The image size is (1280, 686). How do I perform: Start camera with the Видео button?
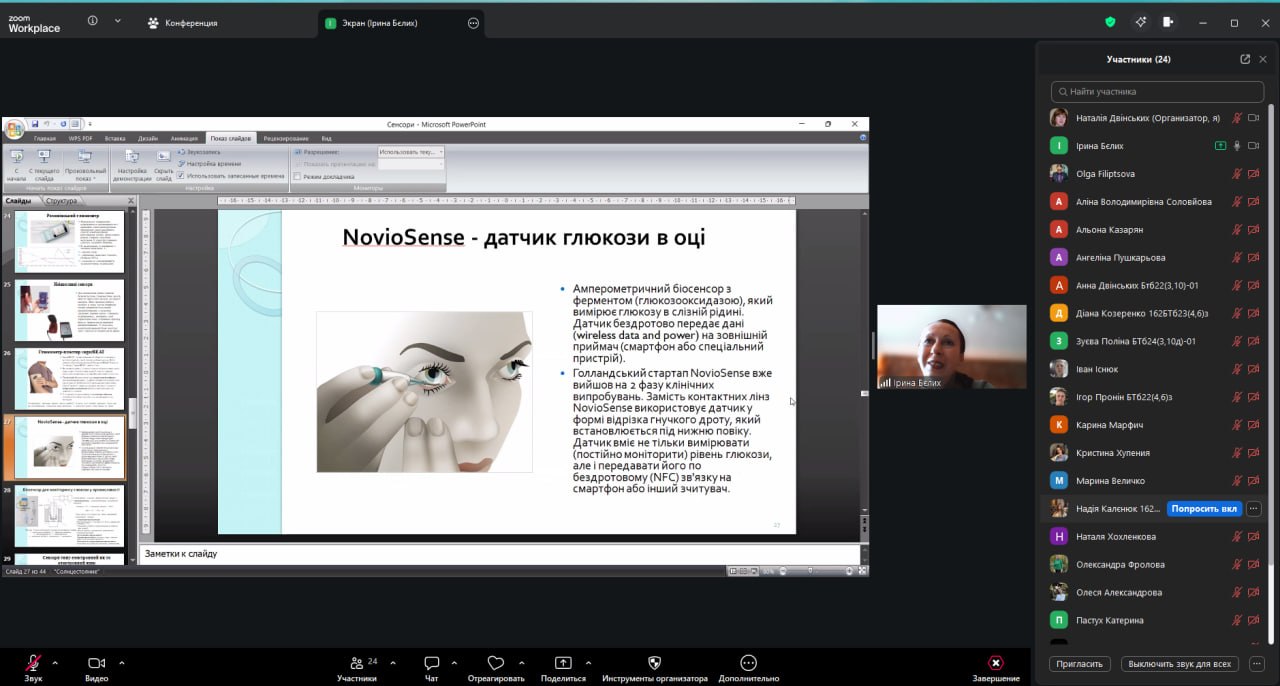[x=96, y=667]
